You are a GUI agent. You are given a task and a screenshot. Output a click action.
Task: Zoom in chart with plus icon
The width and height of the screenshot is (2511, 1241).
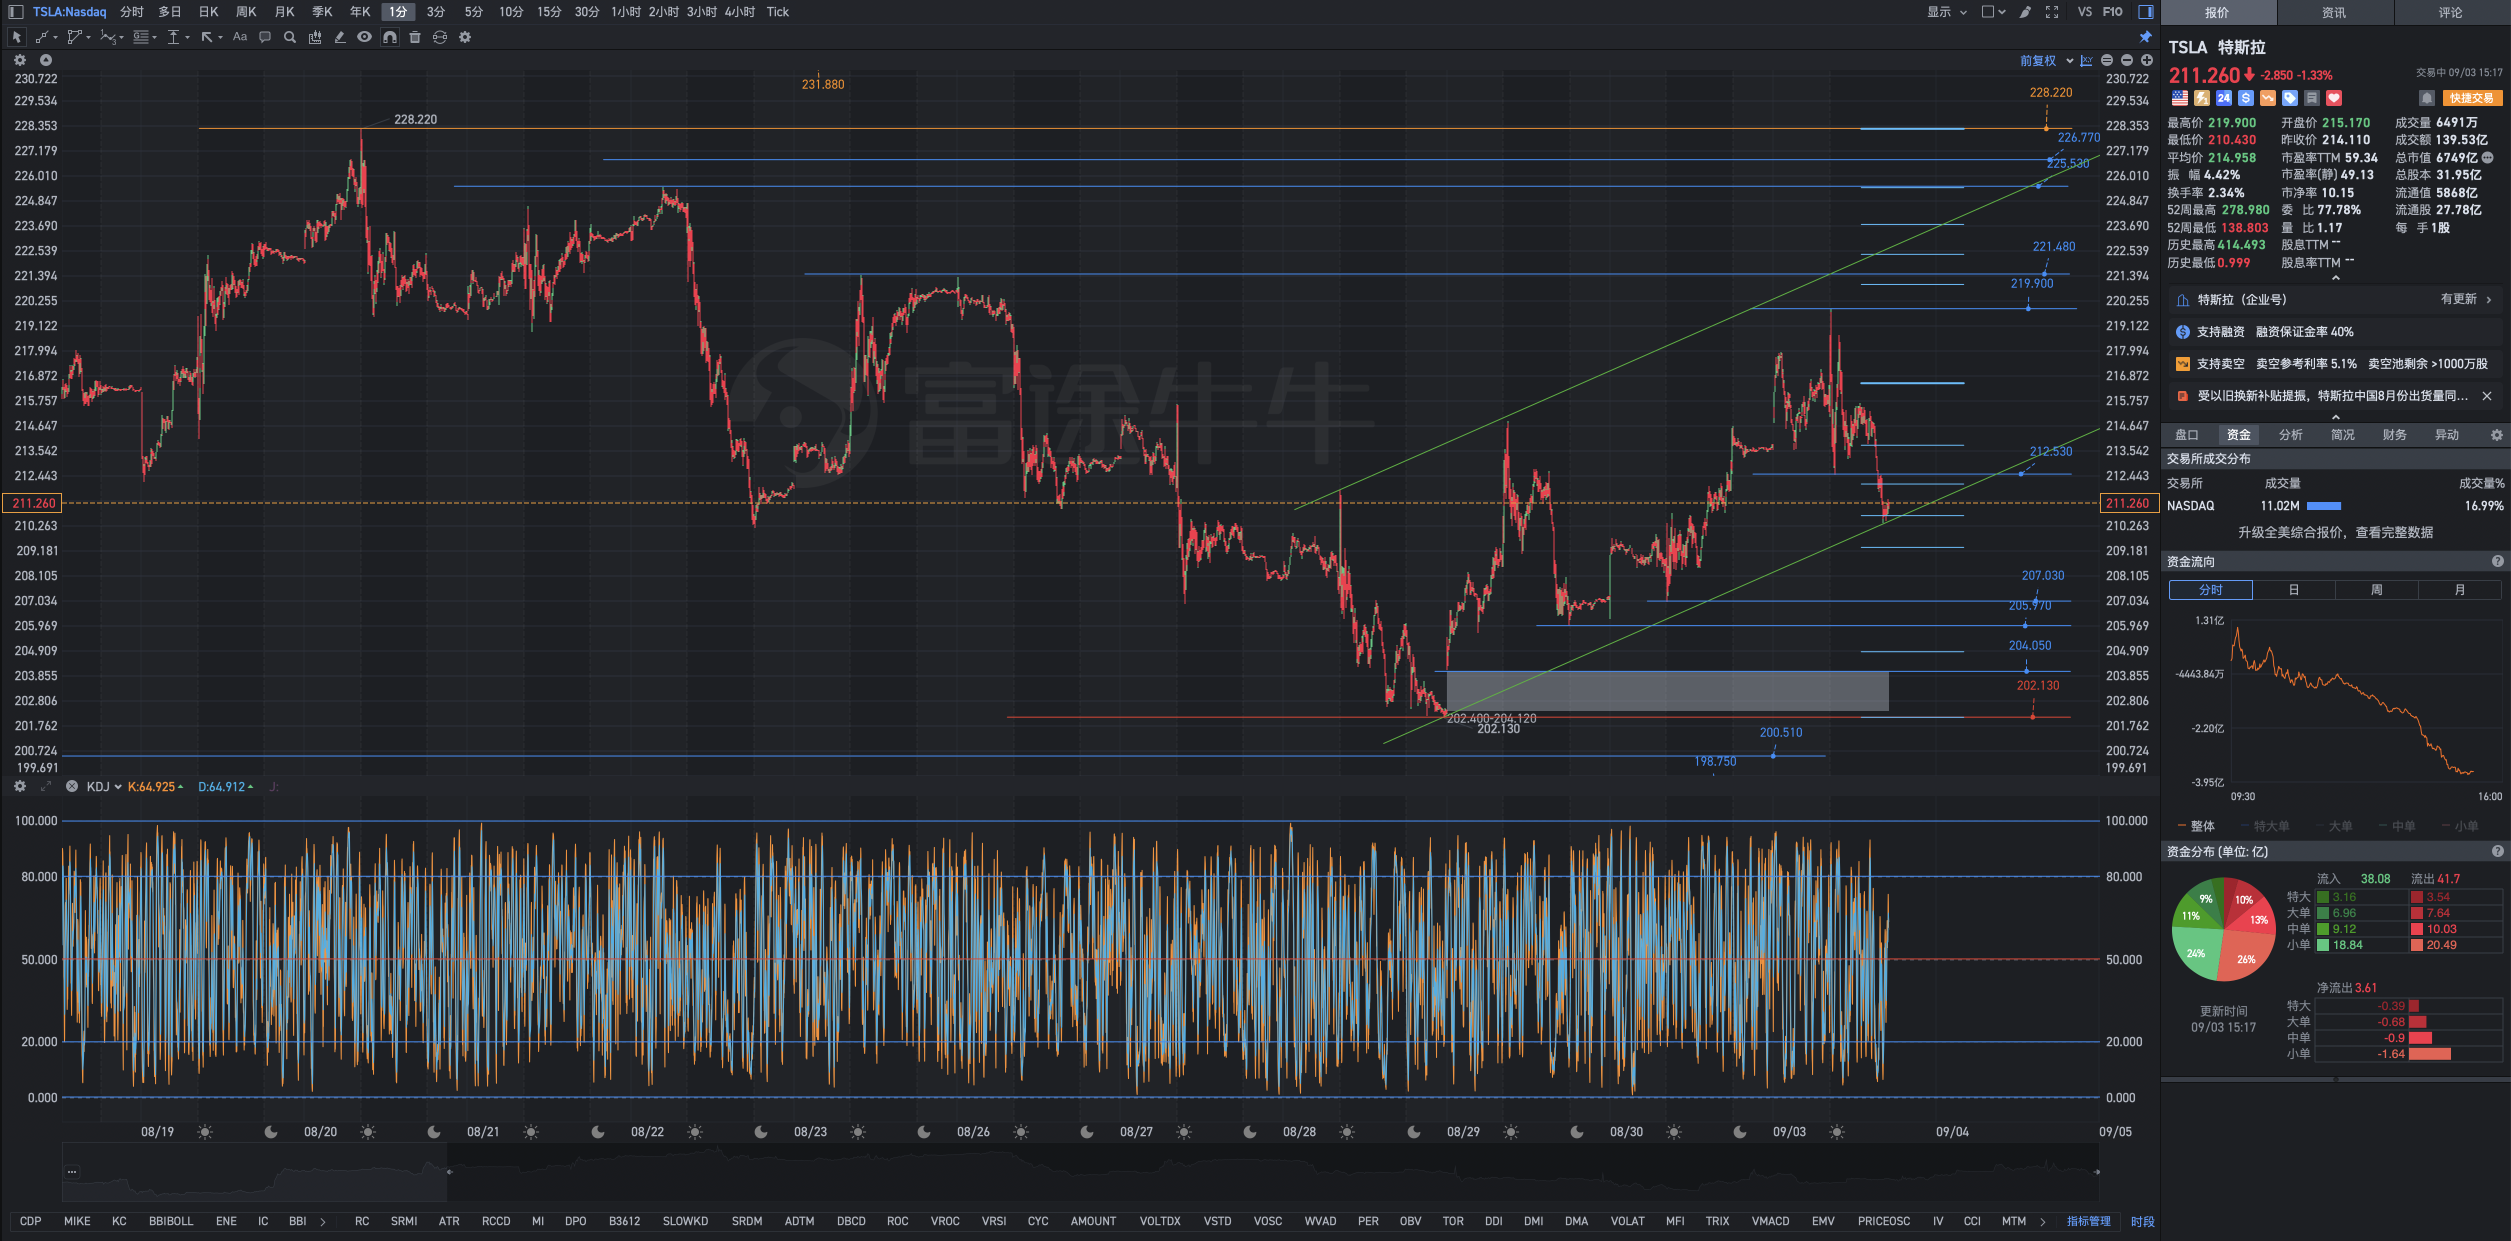pos(2147,60)
